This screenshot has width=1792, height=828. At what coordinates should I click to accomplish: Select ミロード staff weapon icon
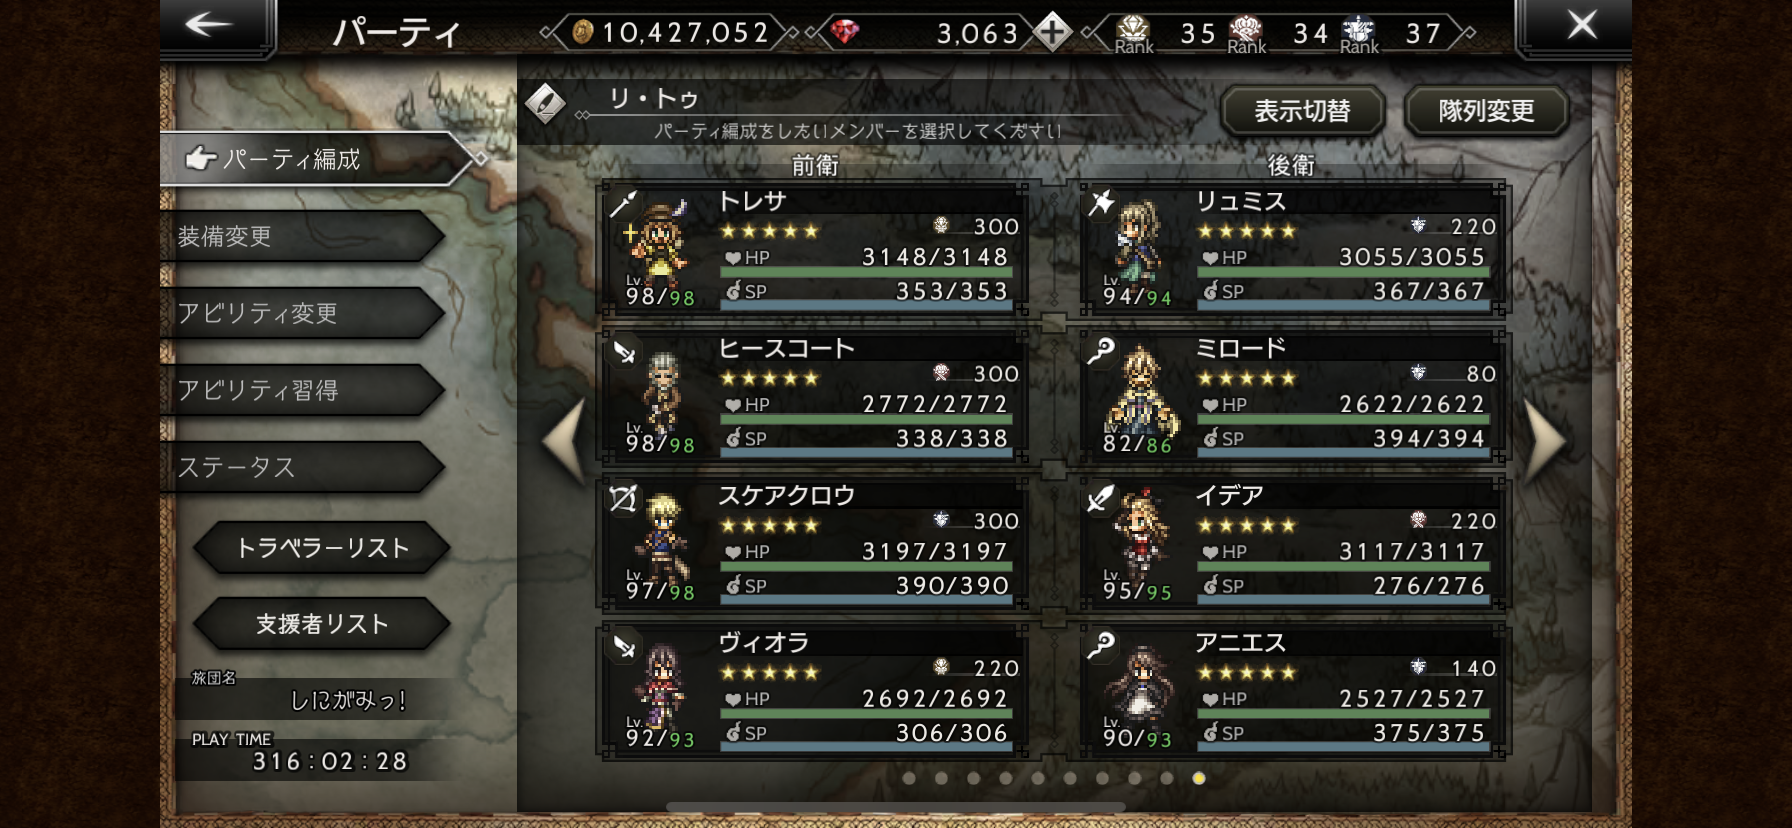point(1101,351)
